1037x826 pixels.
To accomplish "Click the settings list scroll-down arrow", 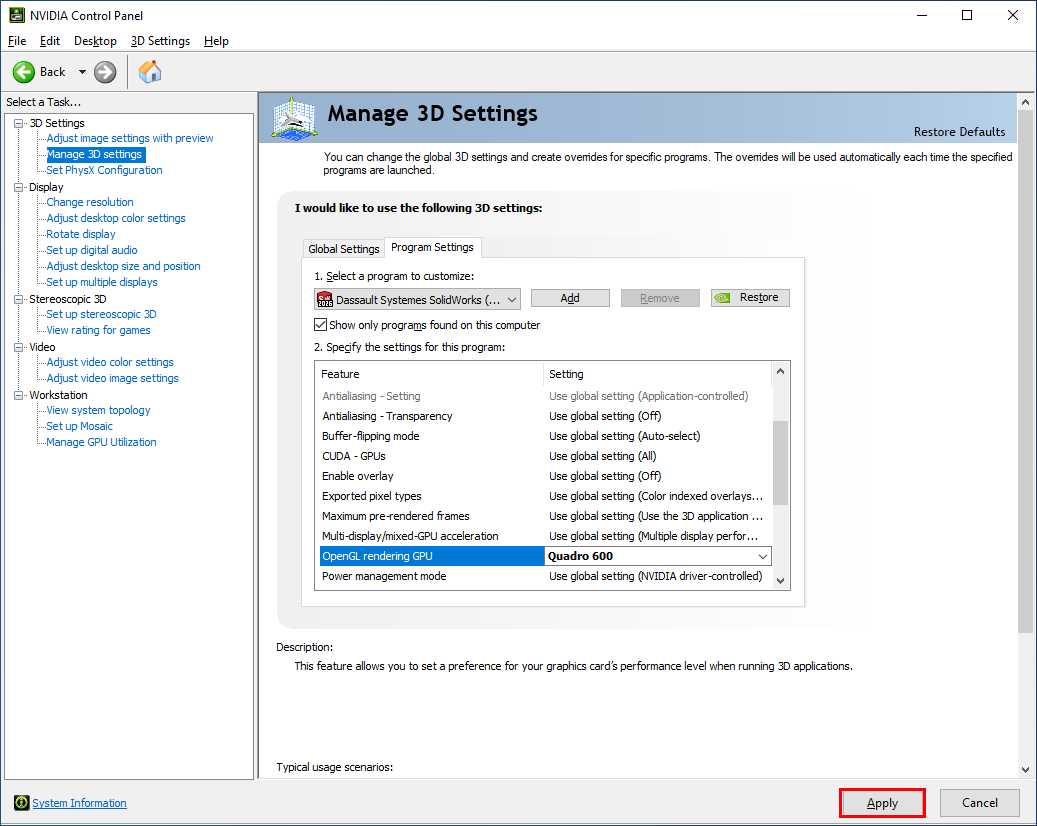I will (x=780, y=580).
